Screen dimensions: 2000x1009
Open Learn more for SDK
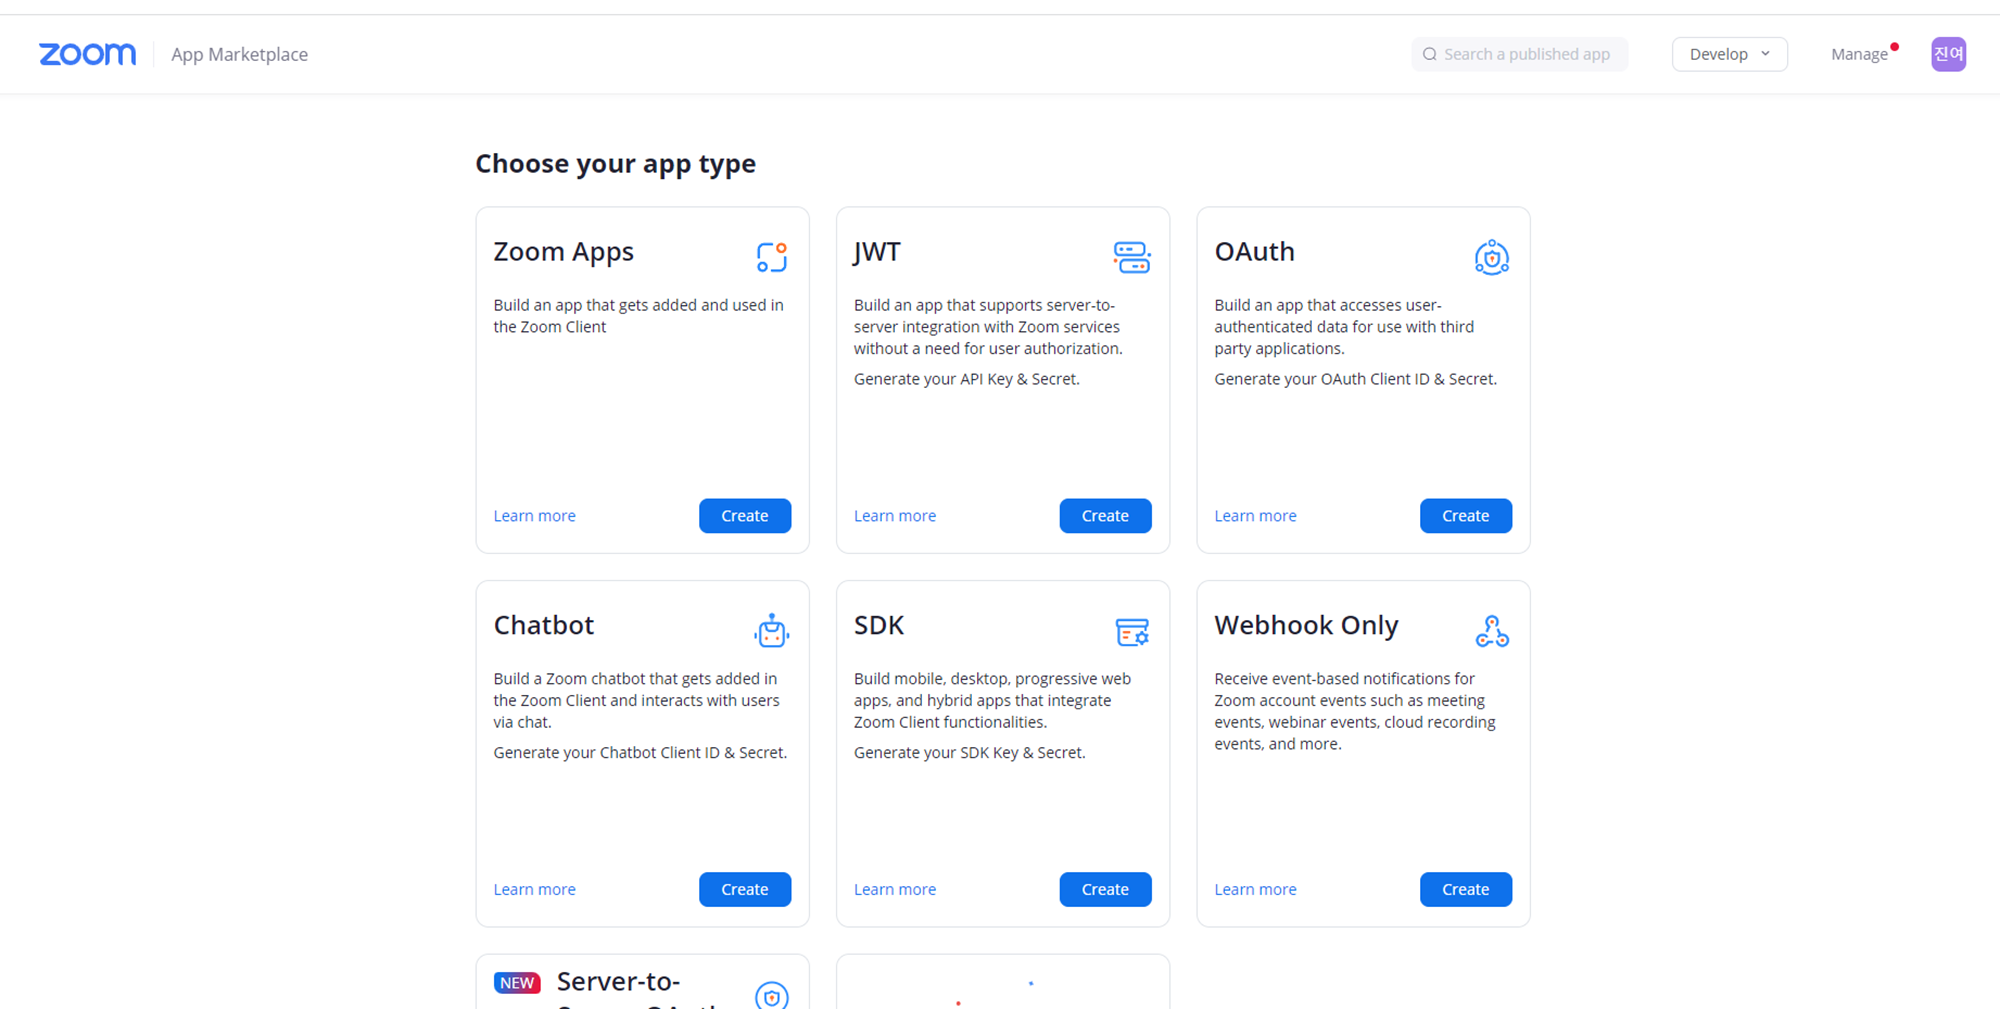tap(895, 889)
